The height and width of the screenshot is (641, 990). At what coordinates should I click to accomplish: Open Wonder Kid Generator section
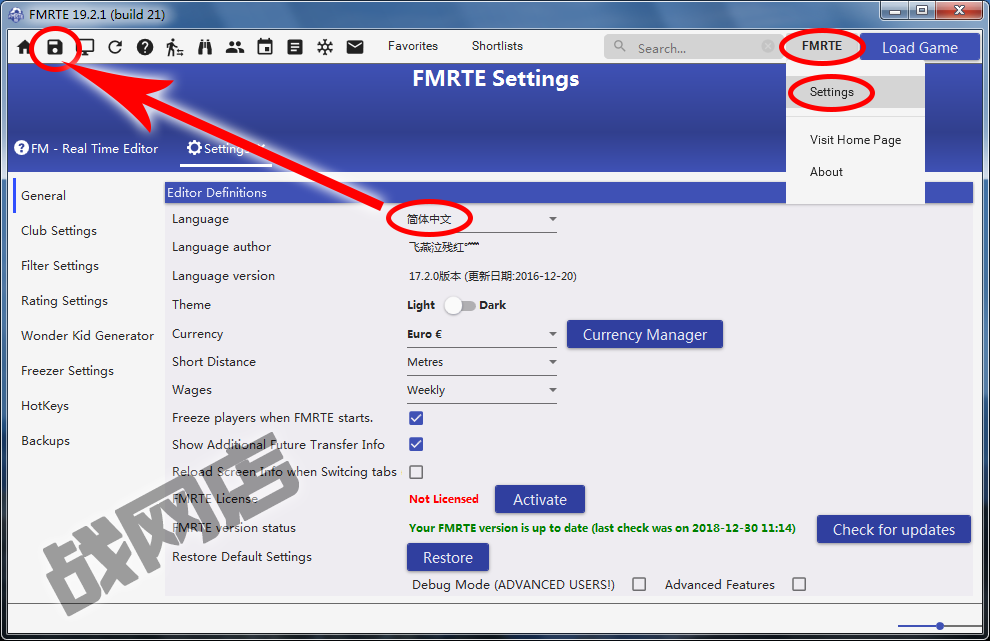[86, 336]
